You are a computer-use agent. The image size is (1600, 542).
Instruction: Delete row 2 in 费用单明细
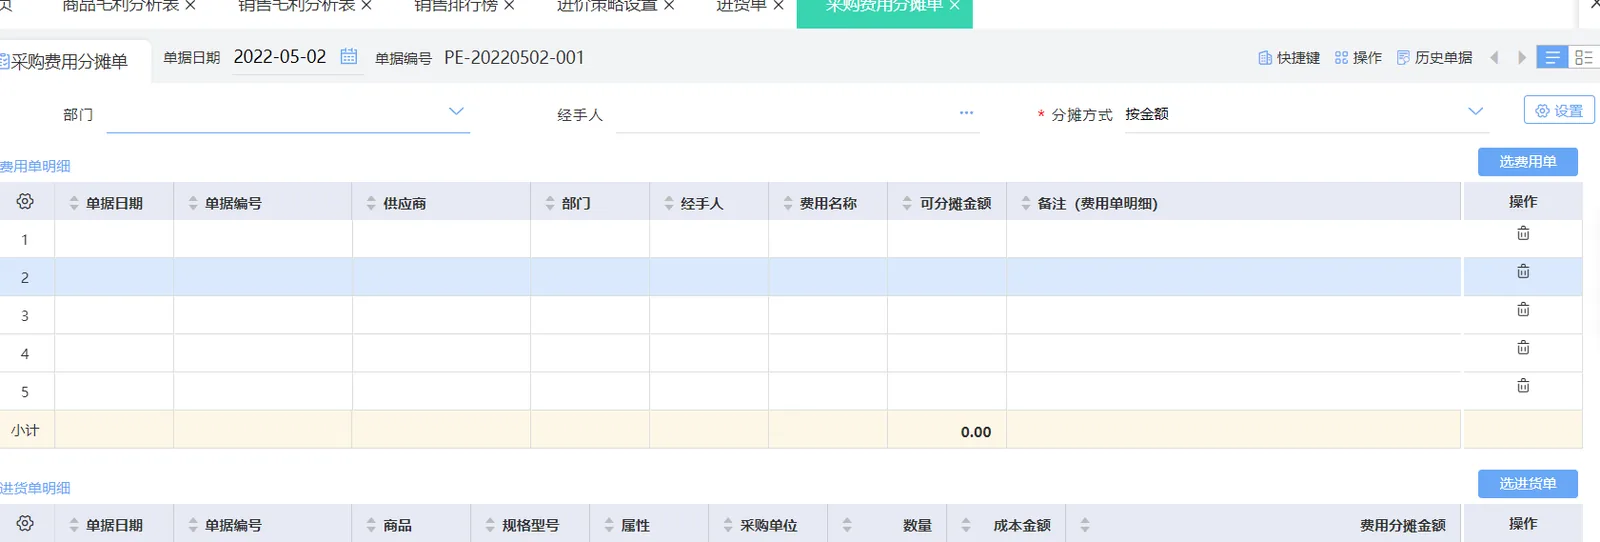(1523, 271)
